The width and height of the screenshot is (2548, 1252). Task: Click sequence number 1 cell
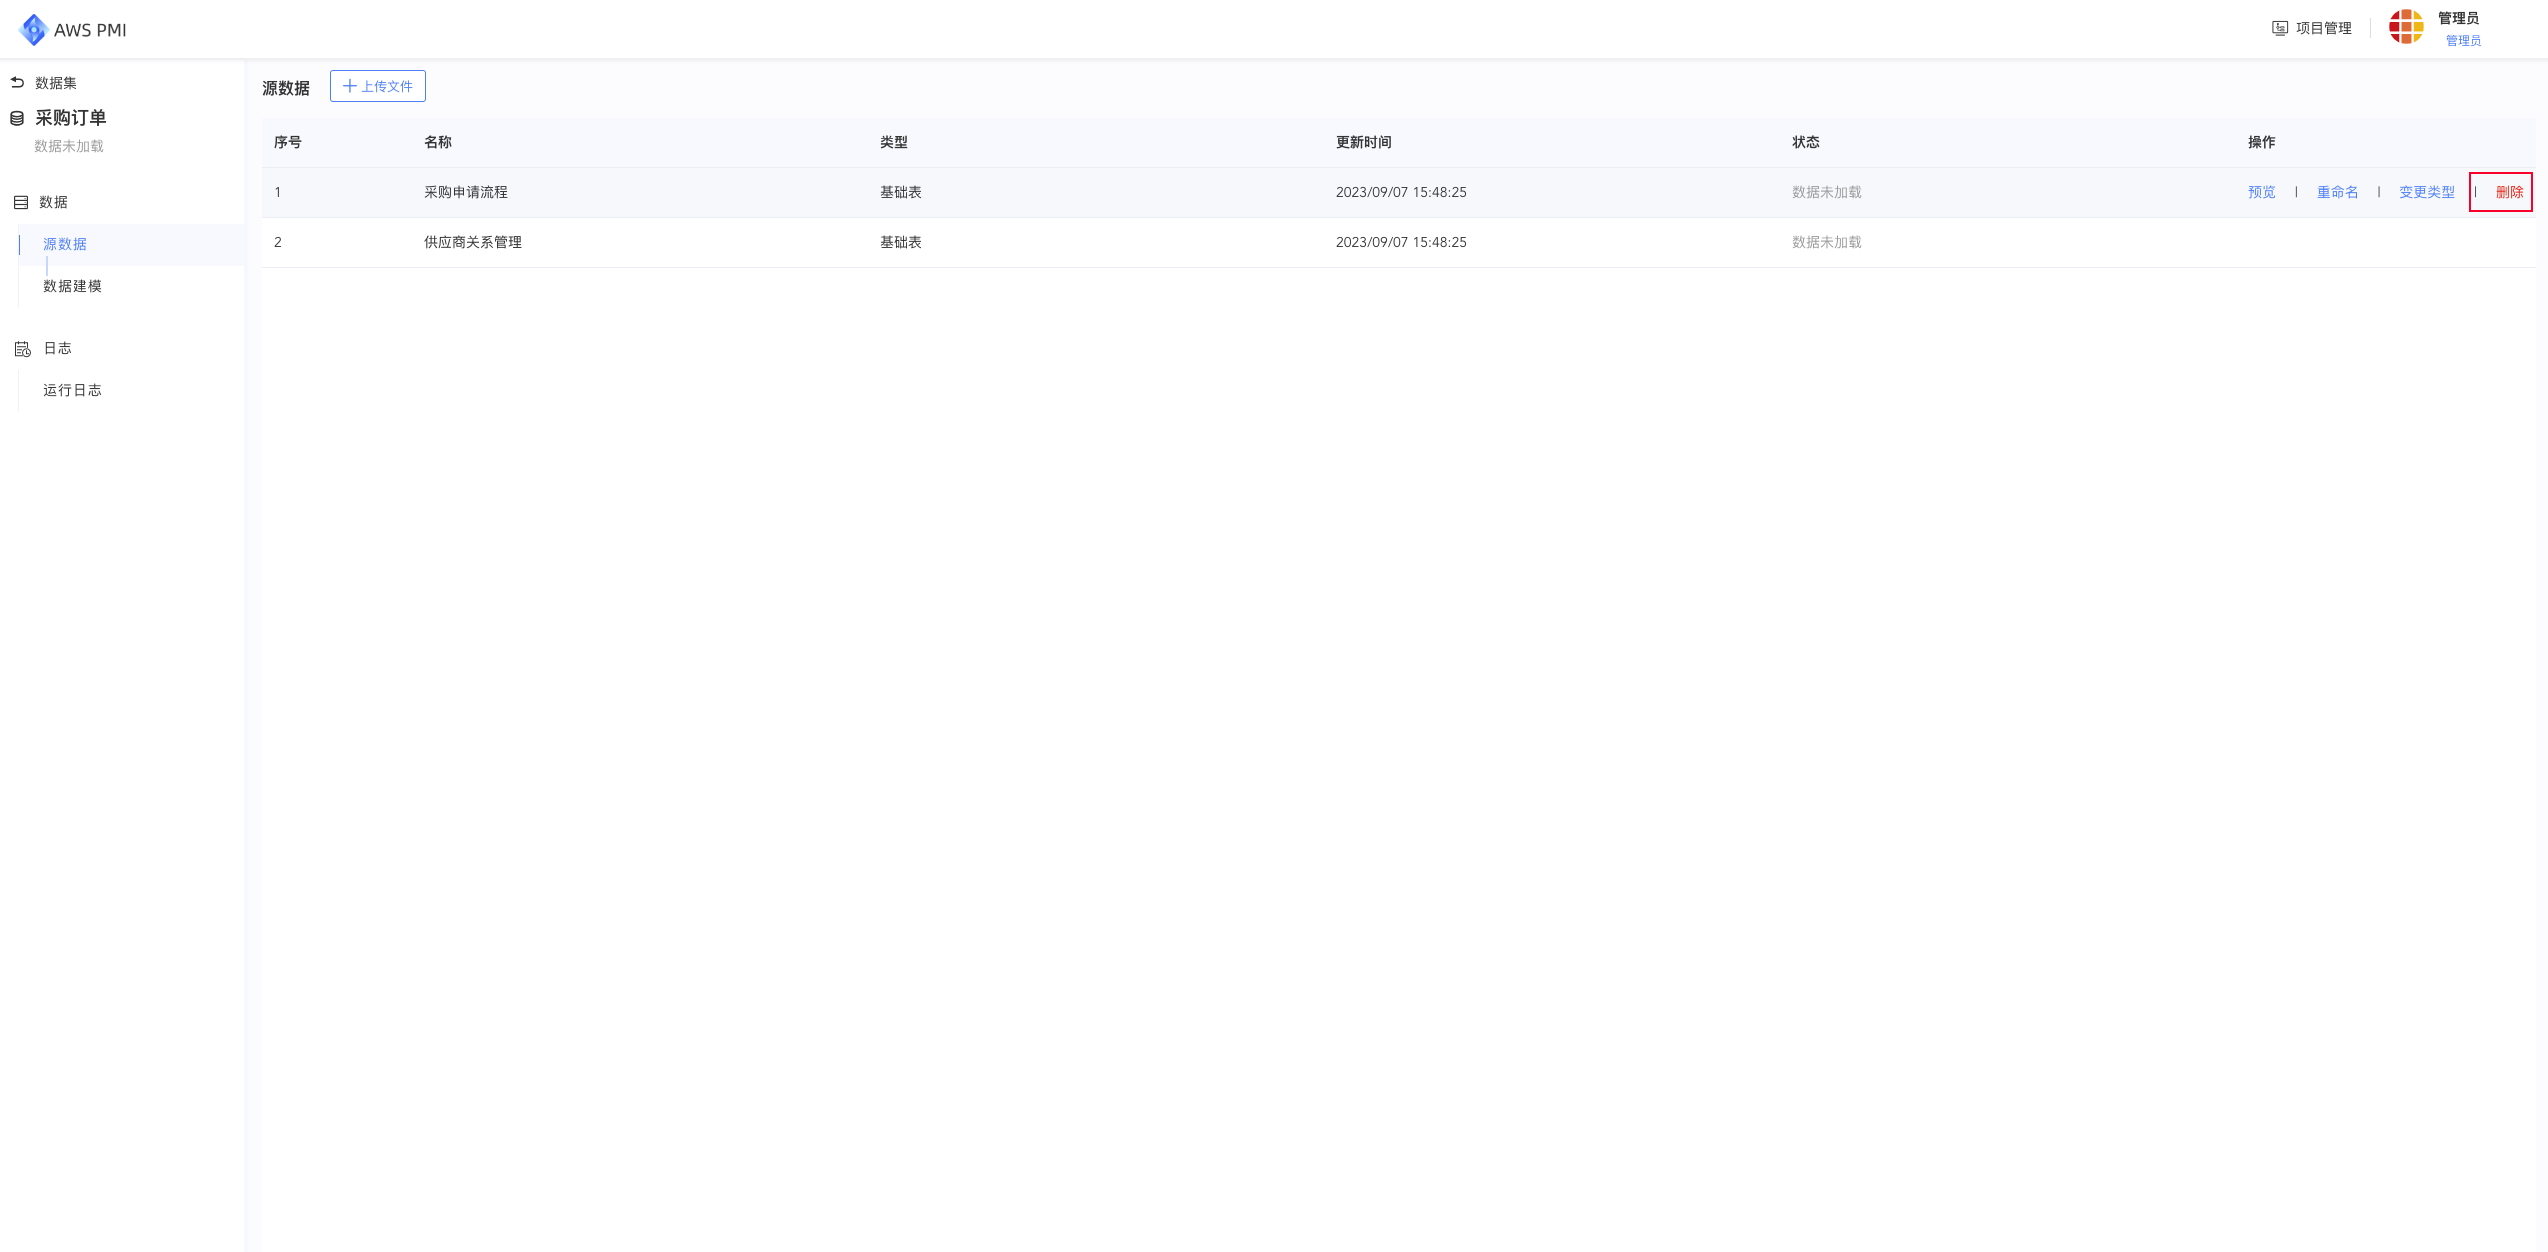[278, 192]
